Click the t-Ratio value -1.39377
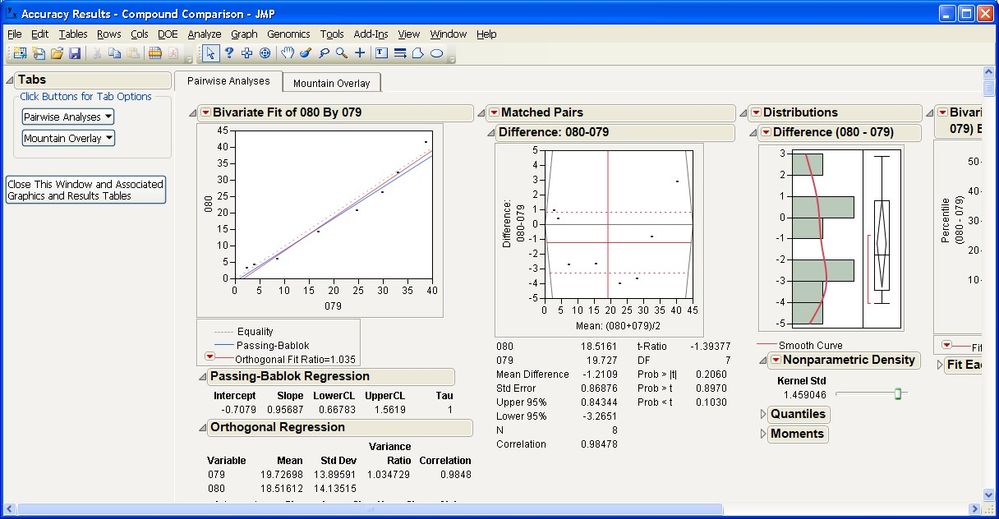This screenshot has height=519, width=999. pos(710,346)
